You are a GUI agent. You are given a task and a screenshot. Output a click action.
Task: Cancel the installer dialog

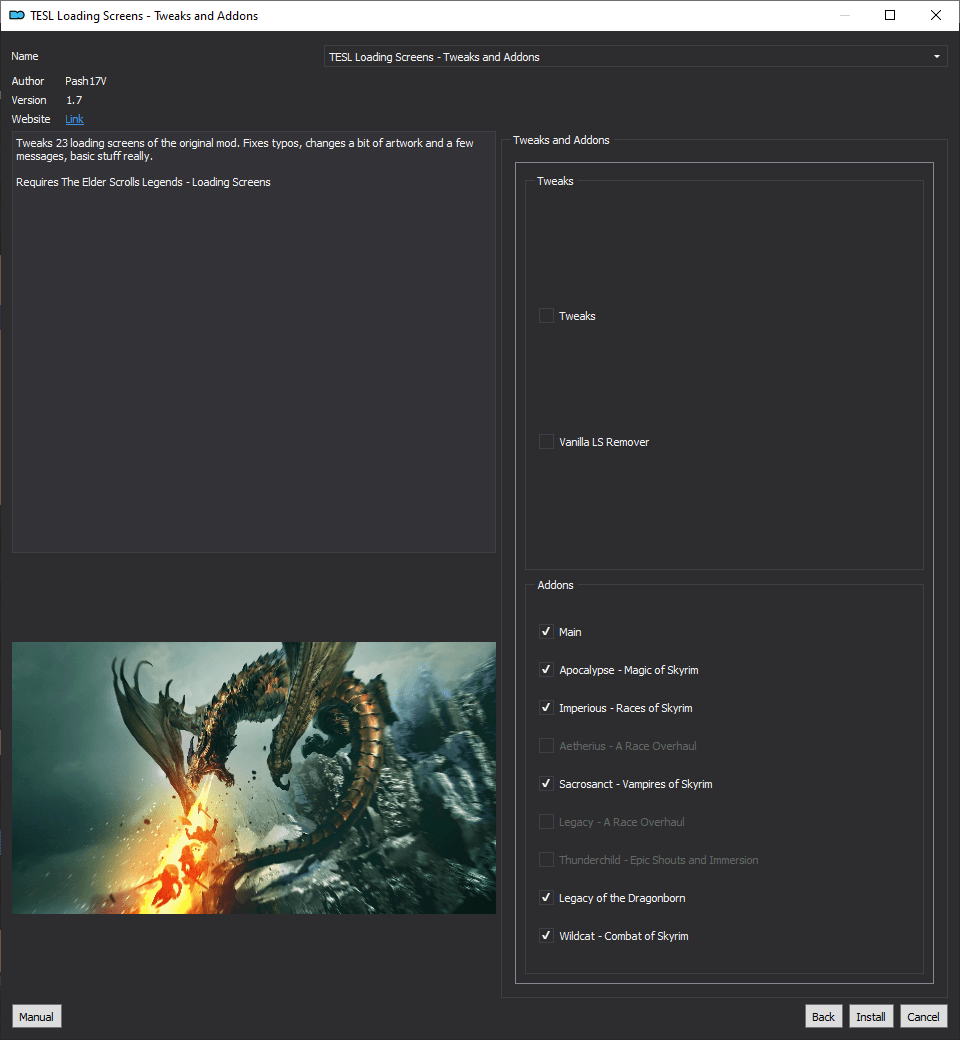[x=923, y=1017]
